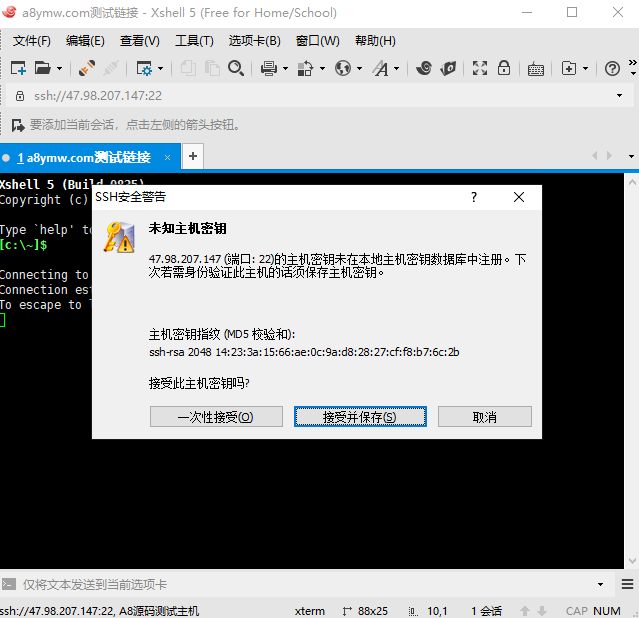Expand the Properties dropdown arrow
This screenshot has width=639, height=618.
click(x=161, y=68)
